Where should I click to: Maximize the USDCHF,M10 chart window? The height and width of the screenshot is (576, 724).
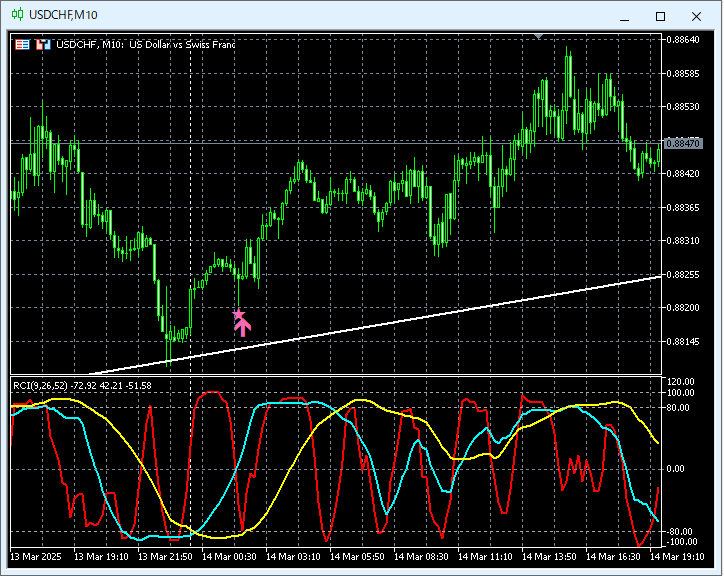(x=660, y=17)
